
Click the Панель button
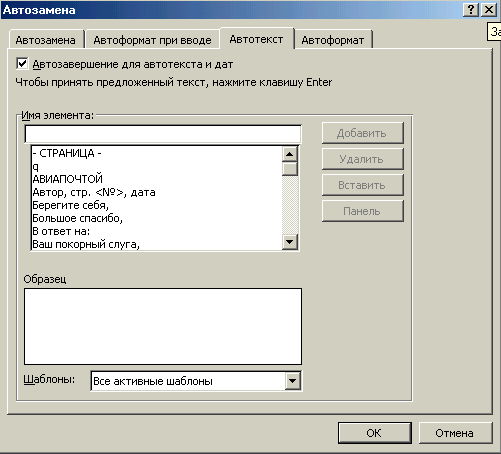coord(362,211)
